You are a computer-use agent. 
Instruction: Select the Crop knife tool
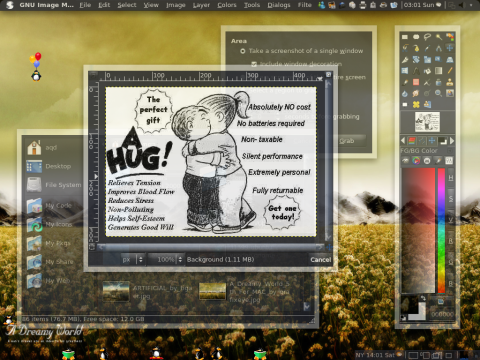tap(405, 60)
